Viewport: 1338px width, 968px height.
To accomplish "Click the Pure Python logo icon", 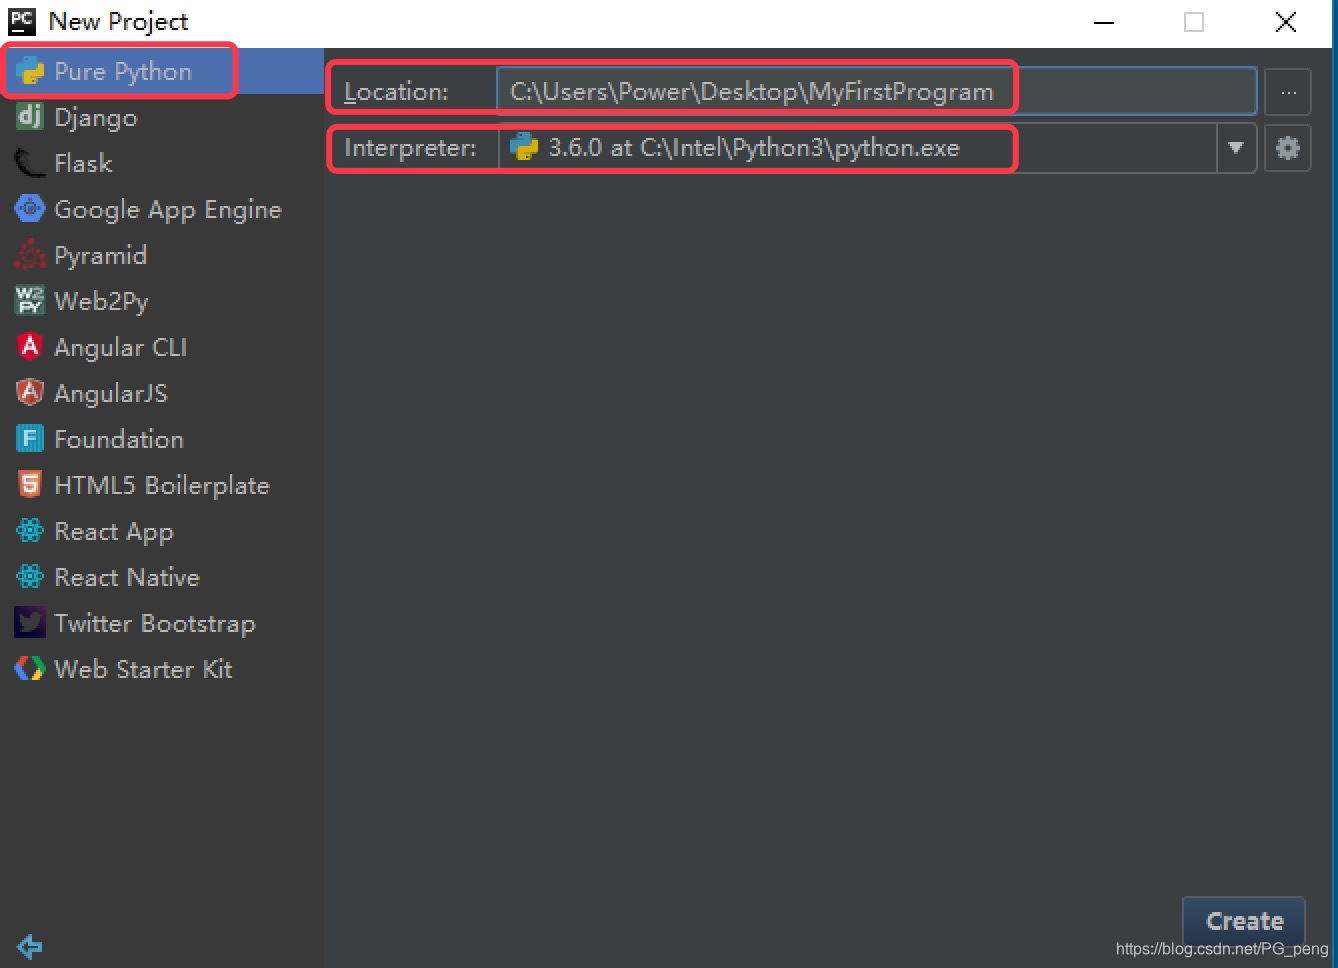I will pyautogui.click(x=30, y=72).
